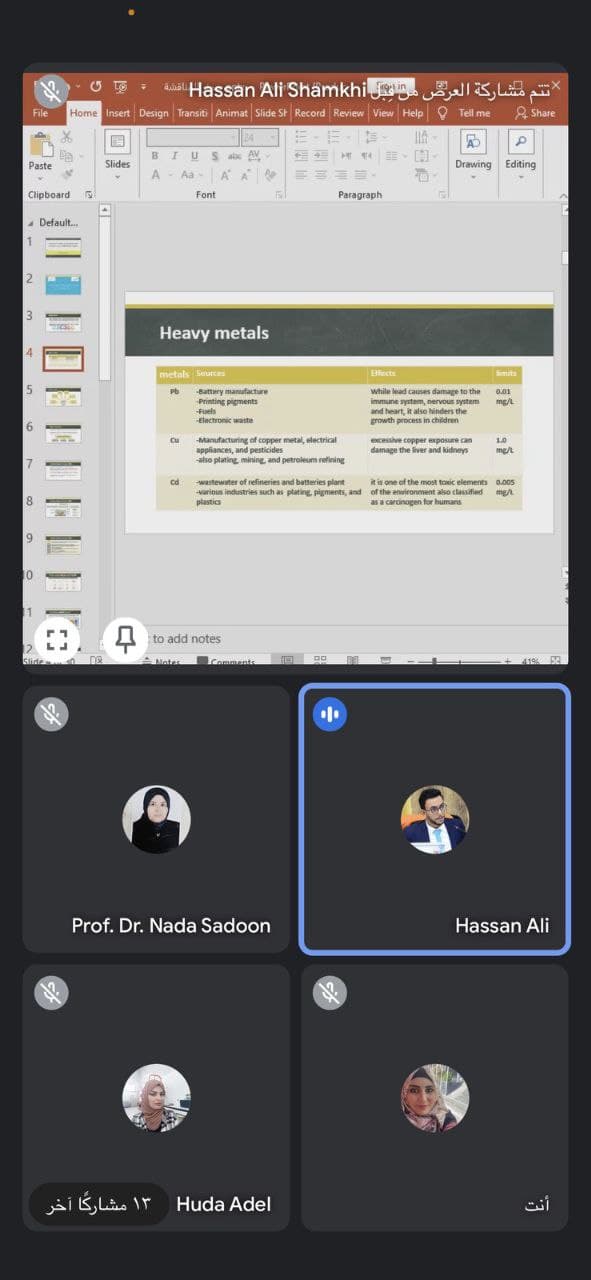Tap the muted mic icon on Nada Sadoon's tile
591x1280 pixels.
point(51,714)
